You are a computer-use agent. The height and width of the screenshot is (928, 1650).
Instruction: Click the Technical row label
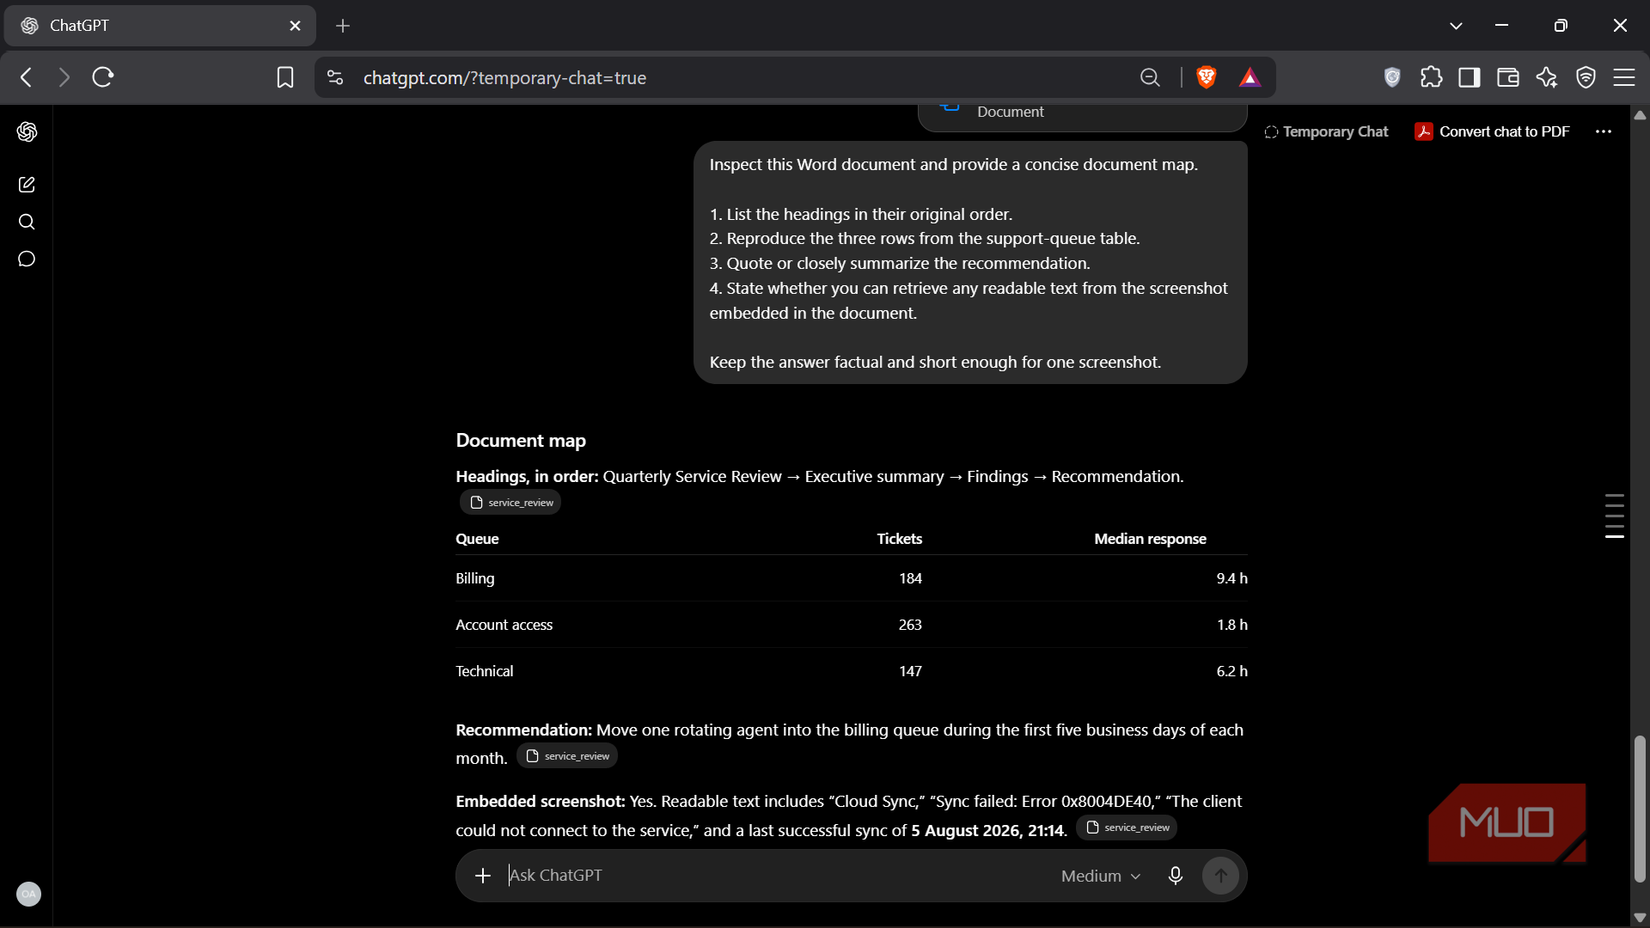[x=484, y=671]
